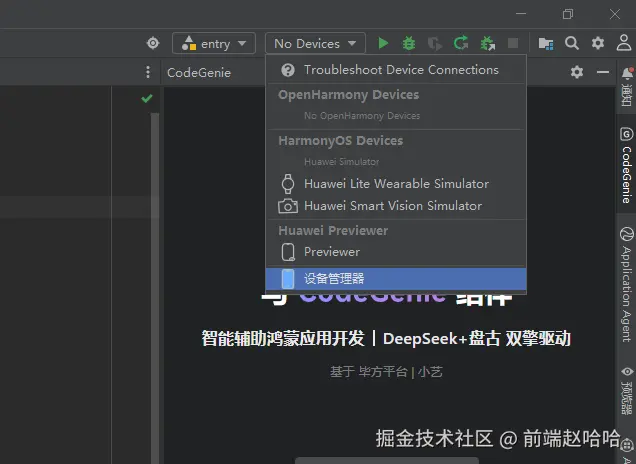Click the CodeGenie panel title
This screenshot has width=636, height=464.
(199, 73)
